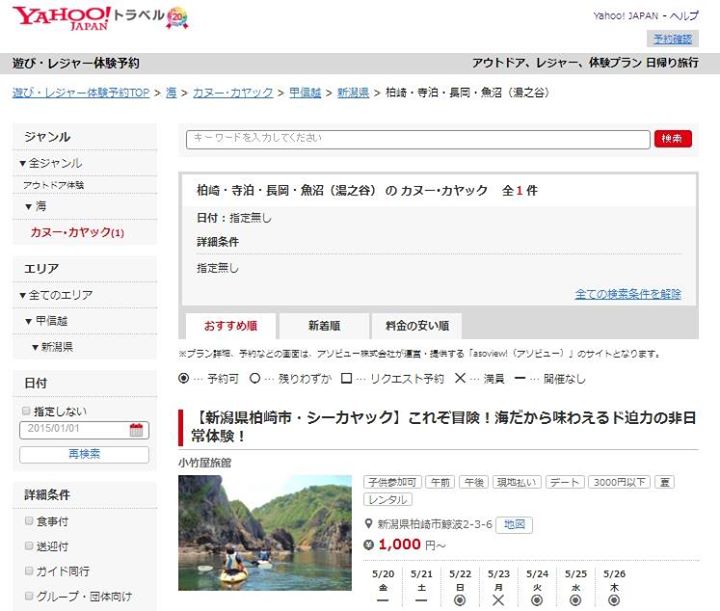Click the map pin icon beside address
The height and width of the screenshot is (611, 720).
pos(368,524)
